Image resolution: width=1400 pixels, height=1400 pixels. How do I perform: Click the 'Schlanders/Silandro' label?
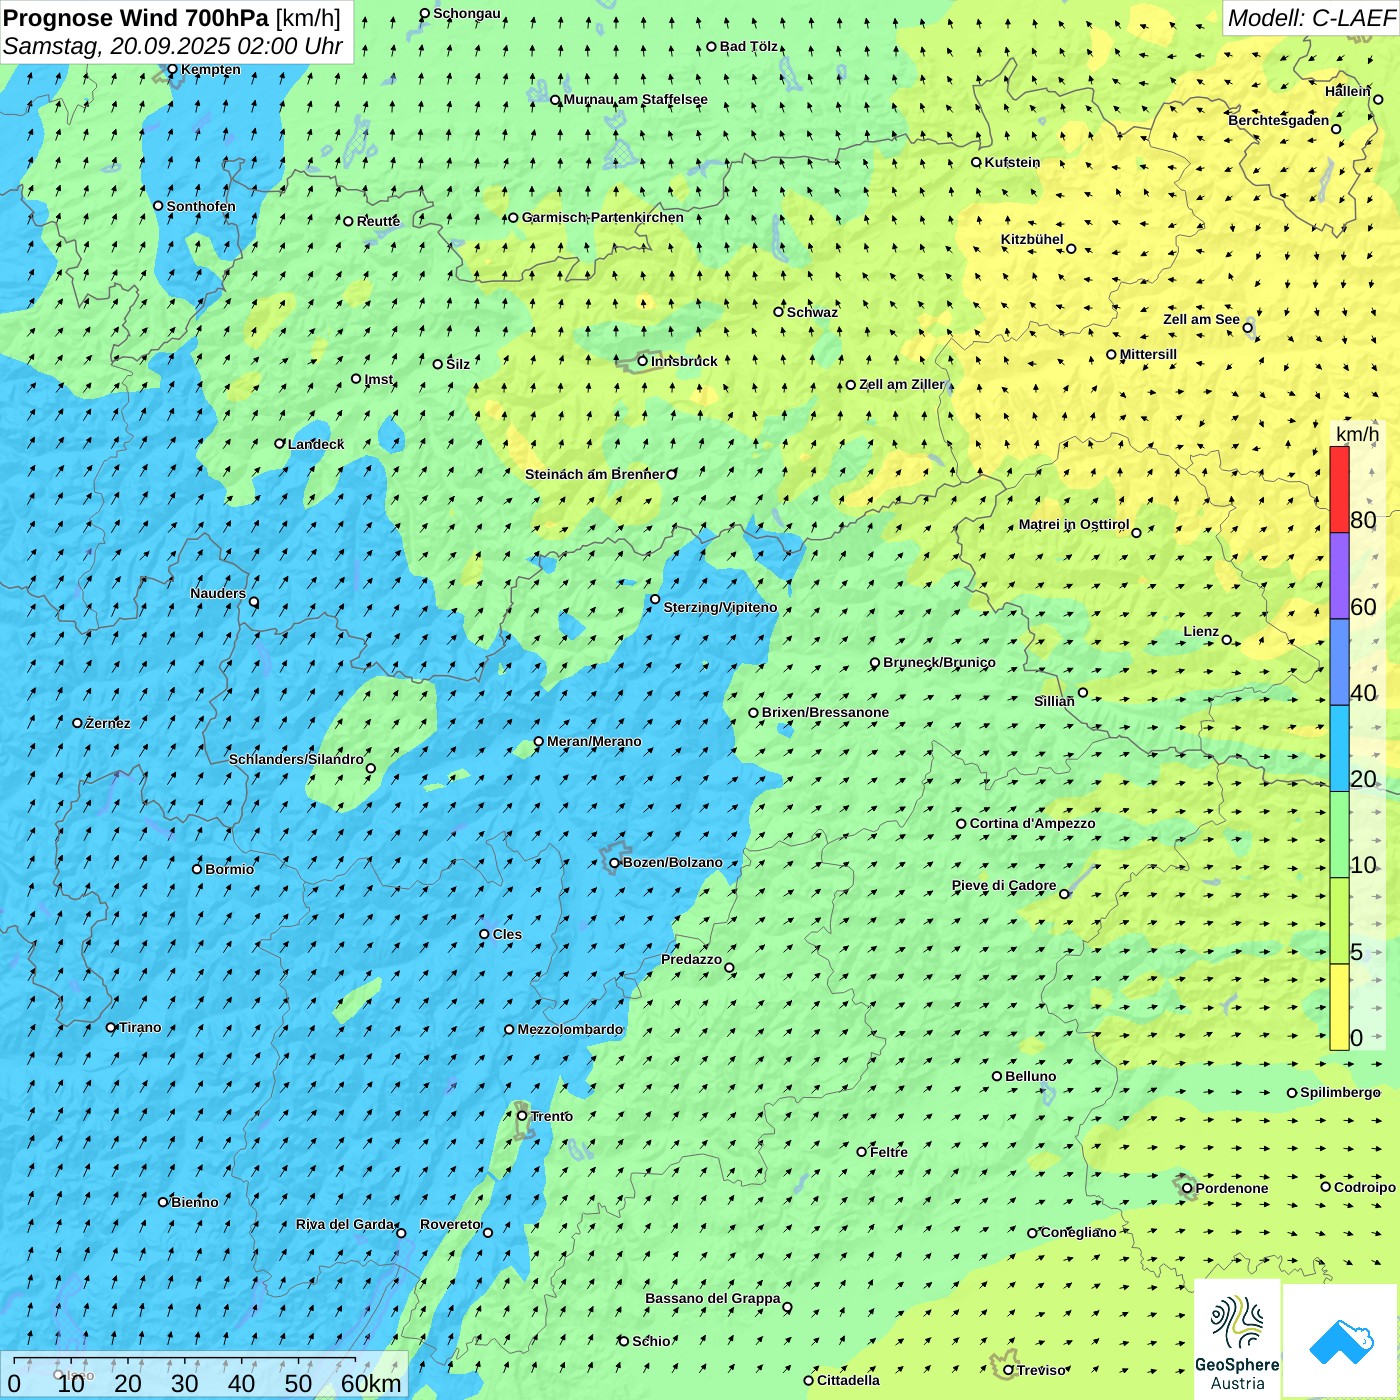tap(297, 759)
